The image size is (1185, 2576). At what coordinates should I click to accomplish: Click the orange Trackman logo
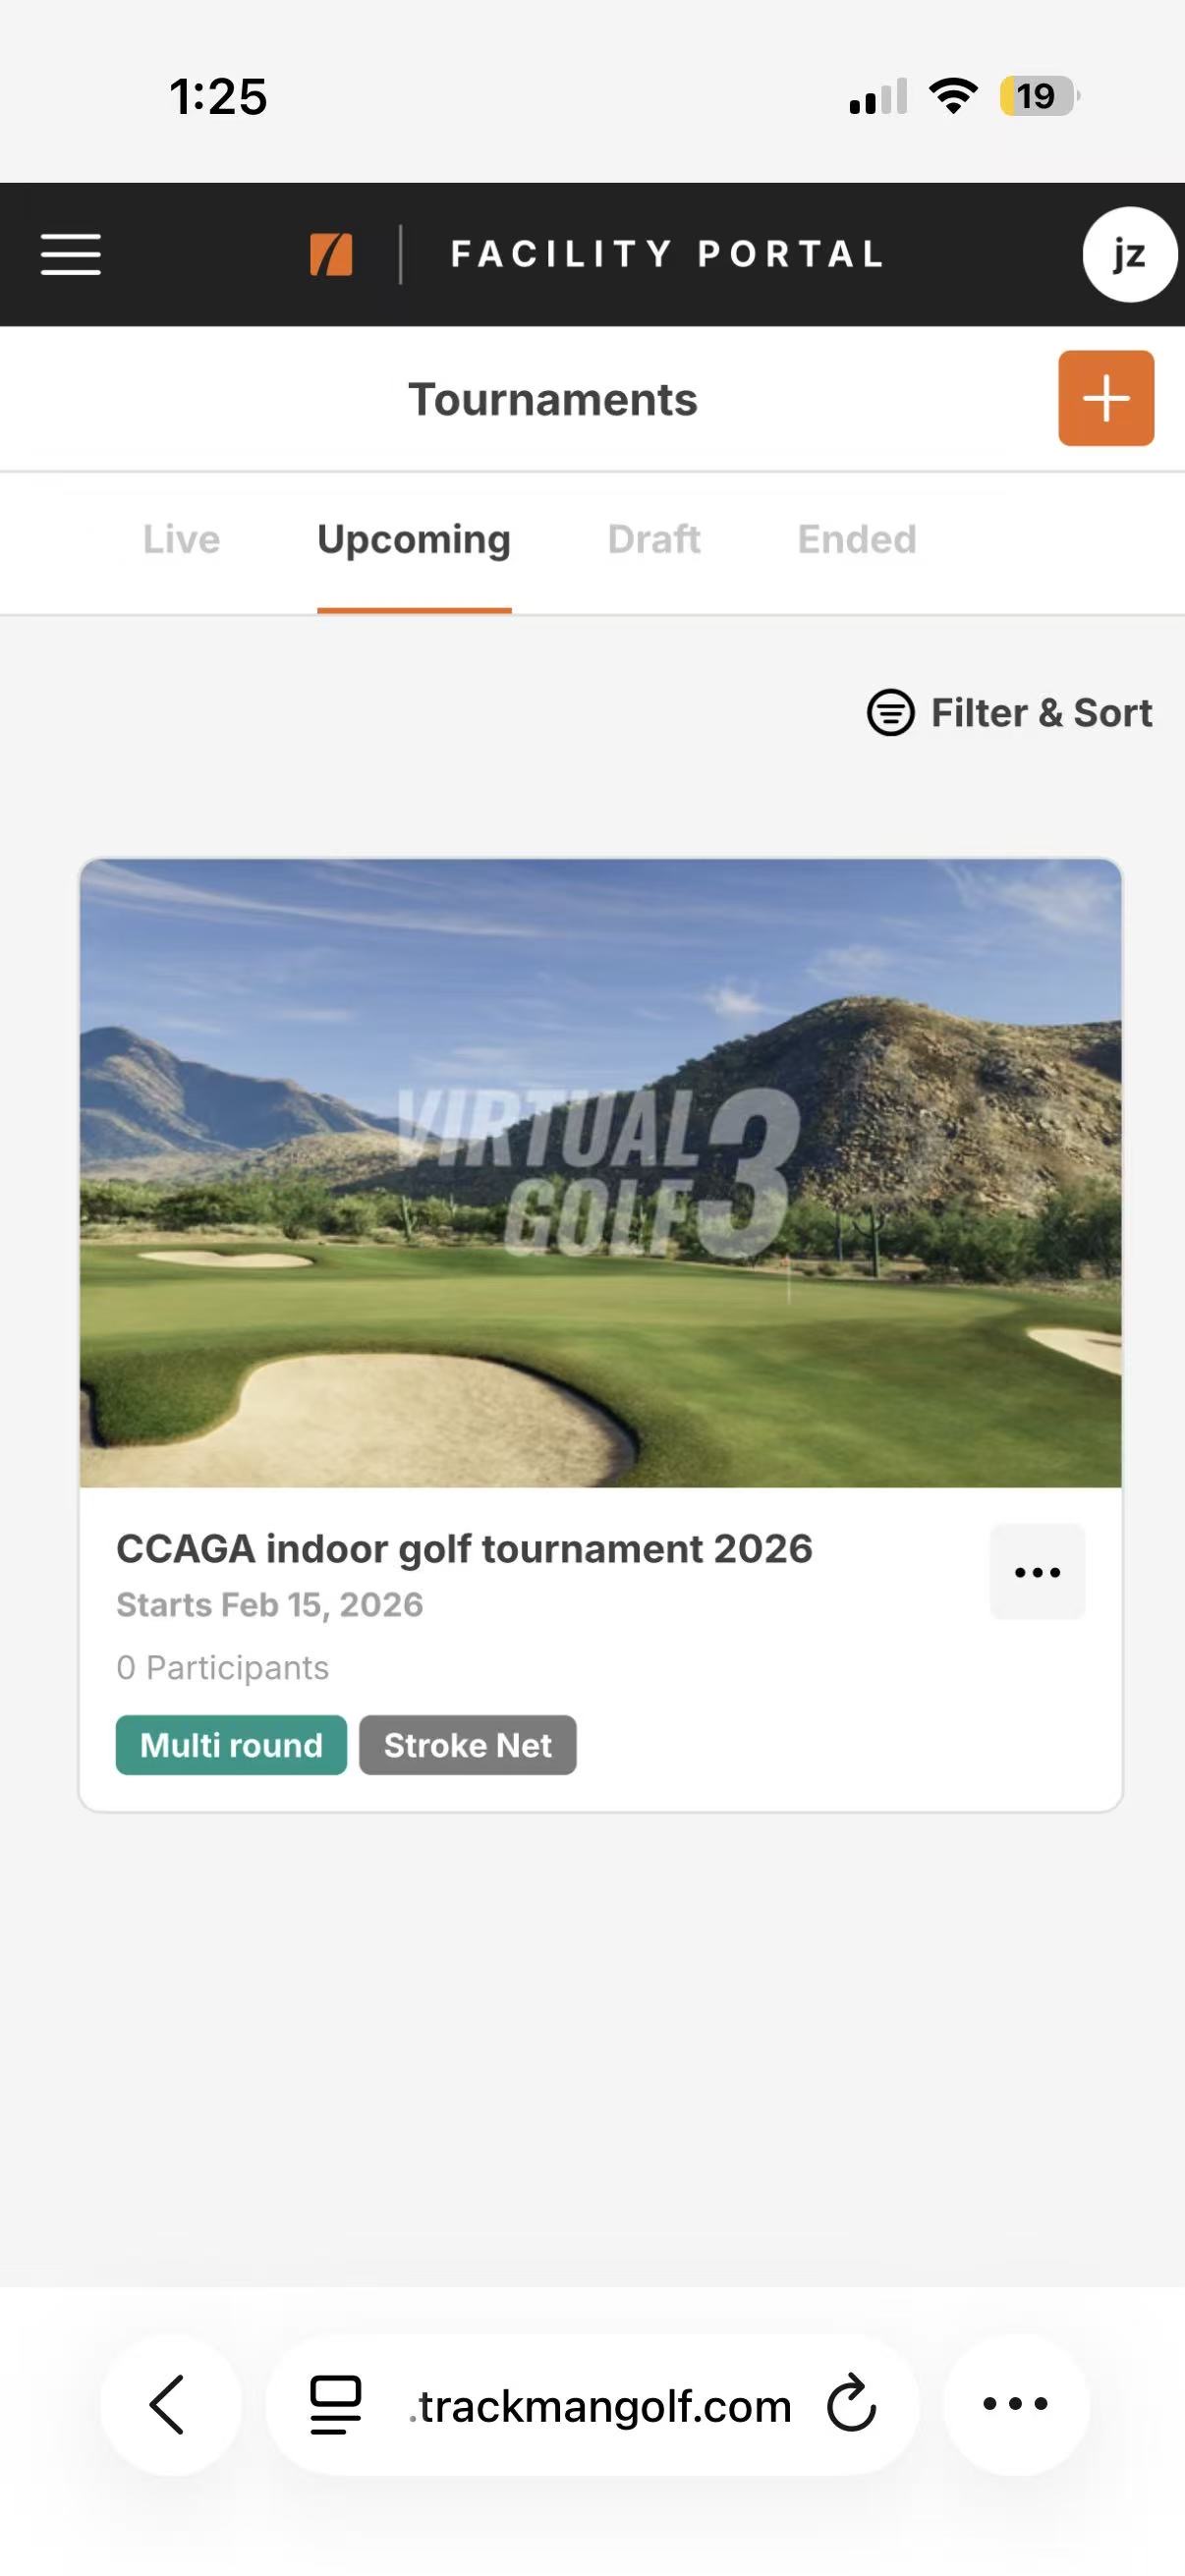tap(331, 254)
